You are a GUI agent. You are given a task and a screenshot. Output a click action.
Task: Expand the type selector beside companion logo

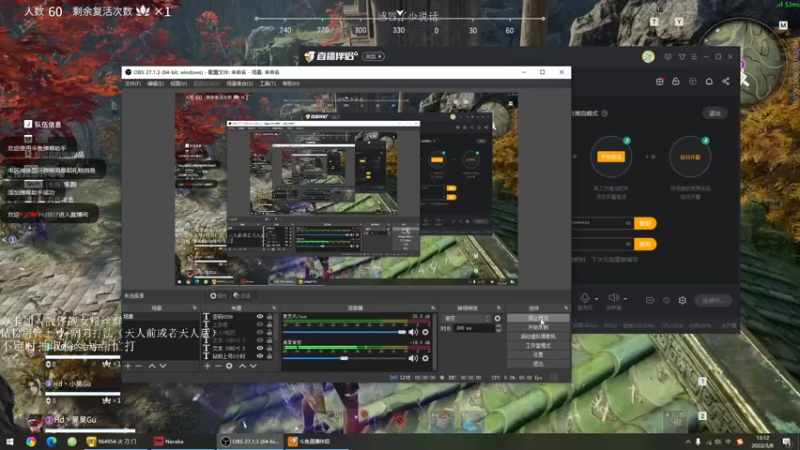point(374,57)
